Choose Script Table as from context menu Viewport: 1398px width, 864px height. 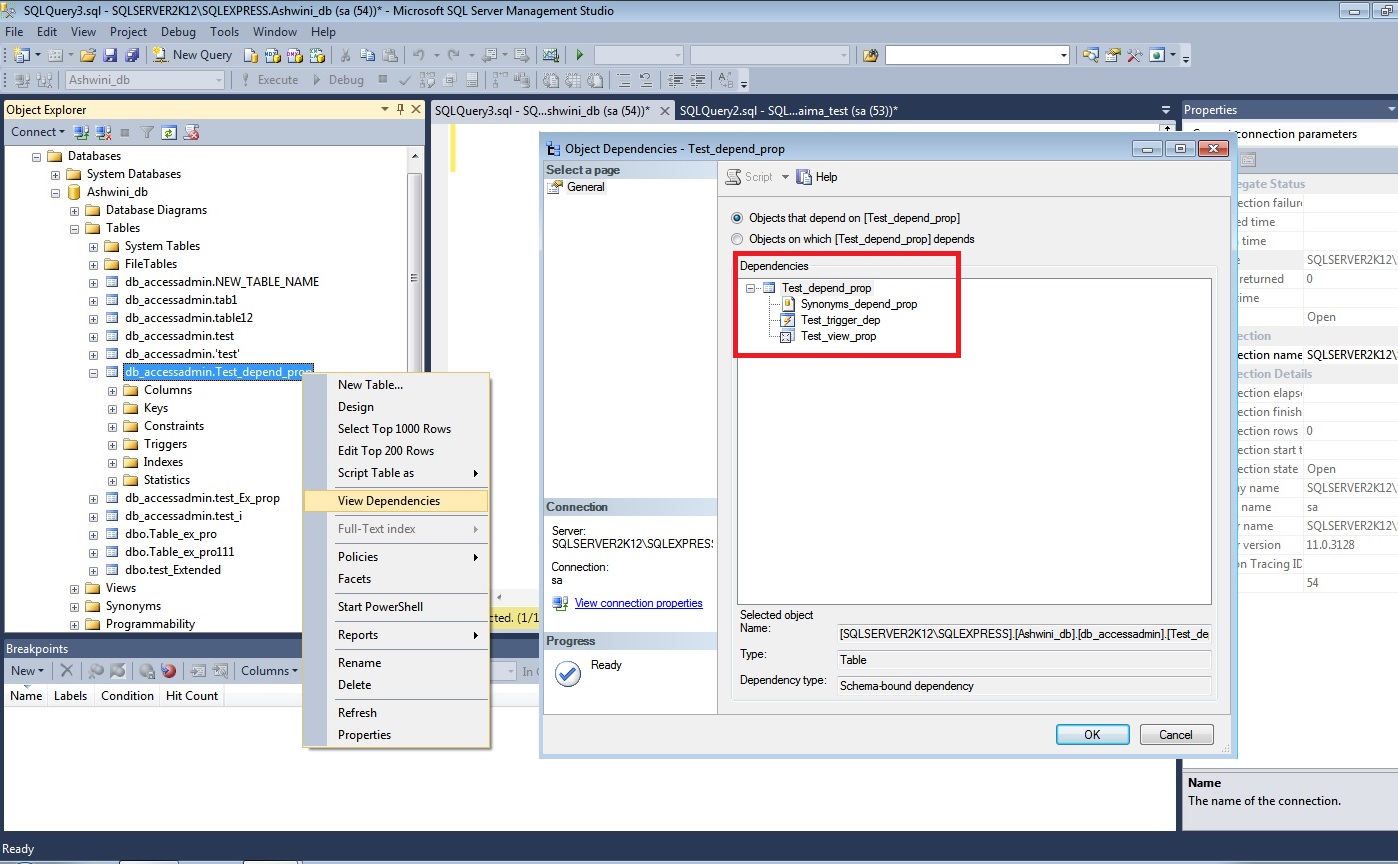pos(396,473)
